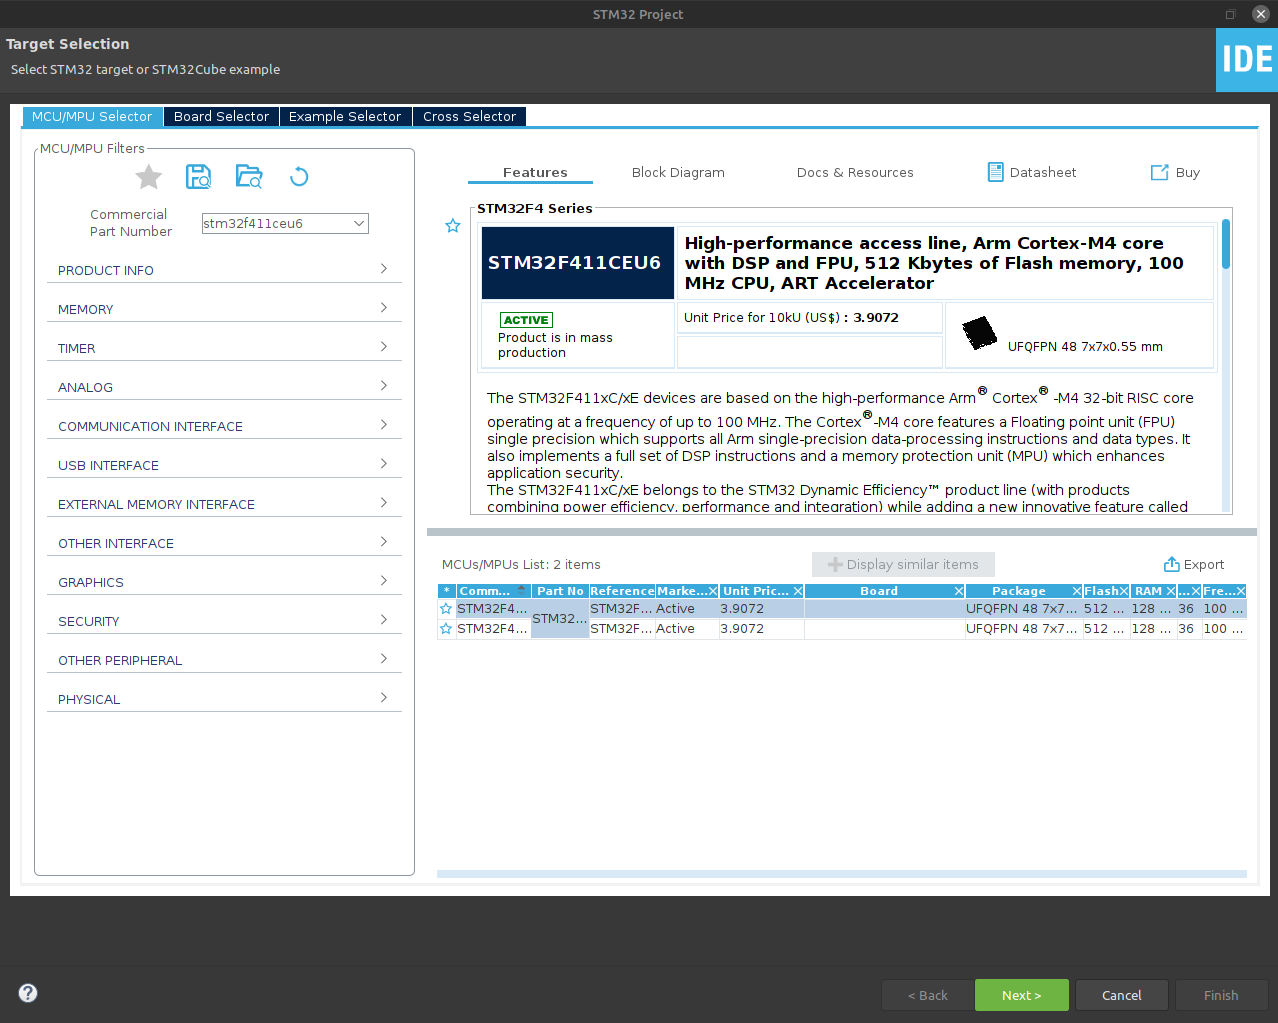Expand the OTHER PERIPHERAL filter section
This screenshot has height=1023, width=1278.
(224, 660)
